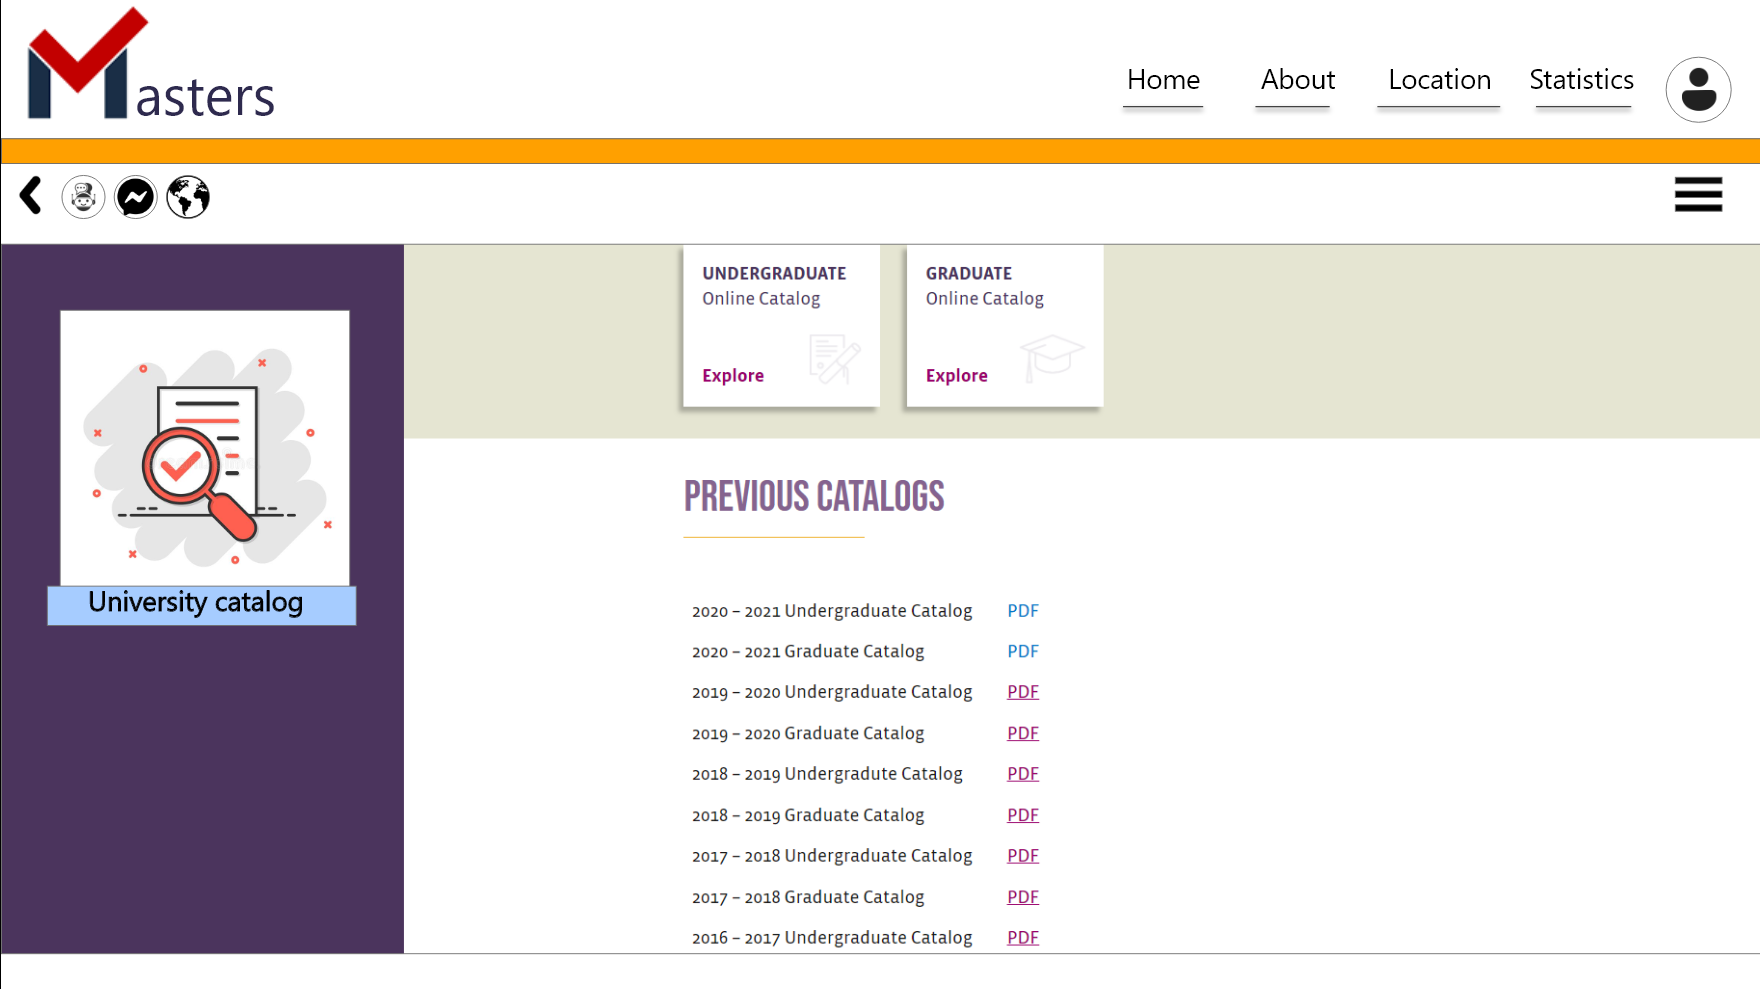Click the Masters logo
This screenshot has width=1760, height=989.
[150, 67]
